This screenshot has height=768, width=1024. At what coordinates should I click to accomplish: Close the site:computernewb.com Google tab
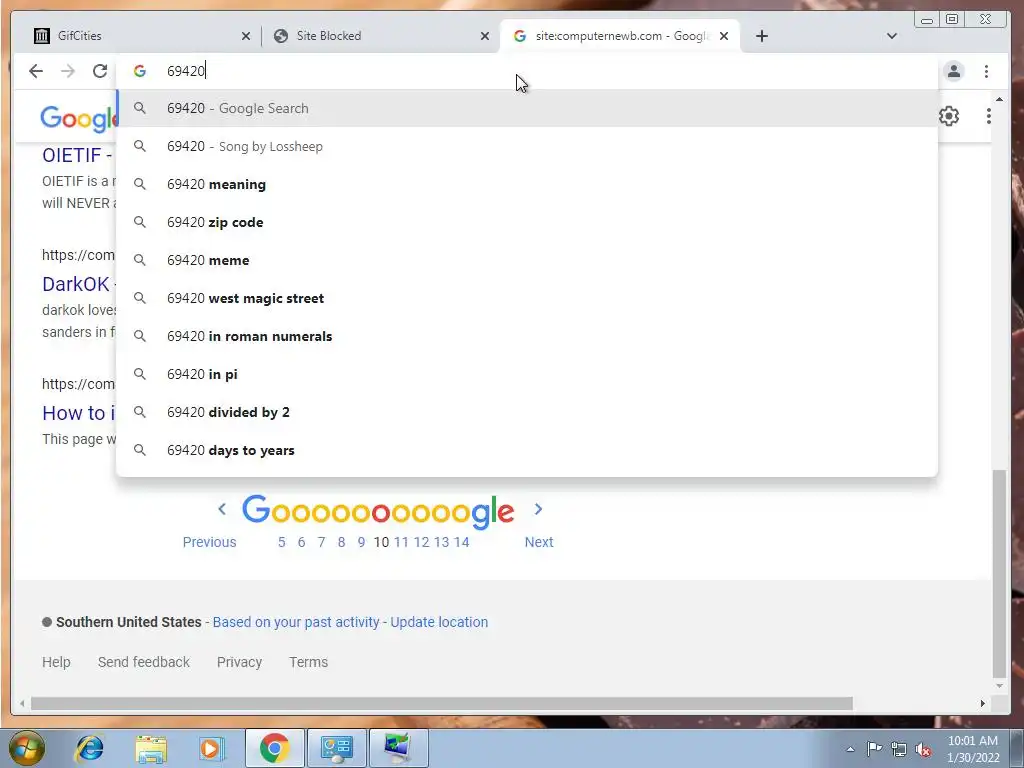(x=724, y=36)
